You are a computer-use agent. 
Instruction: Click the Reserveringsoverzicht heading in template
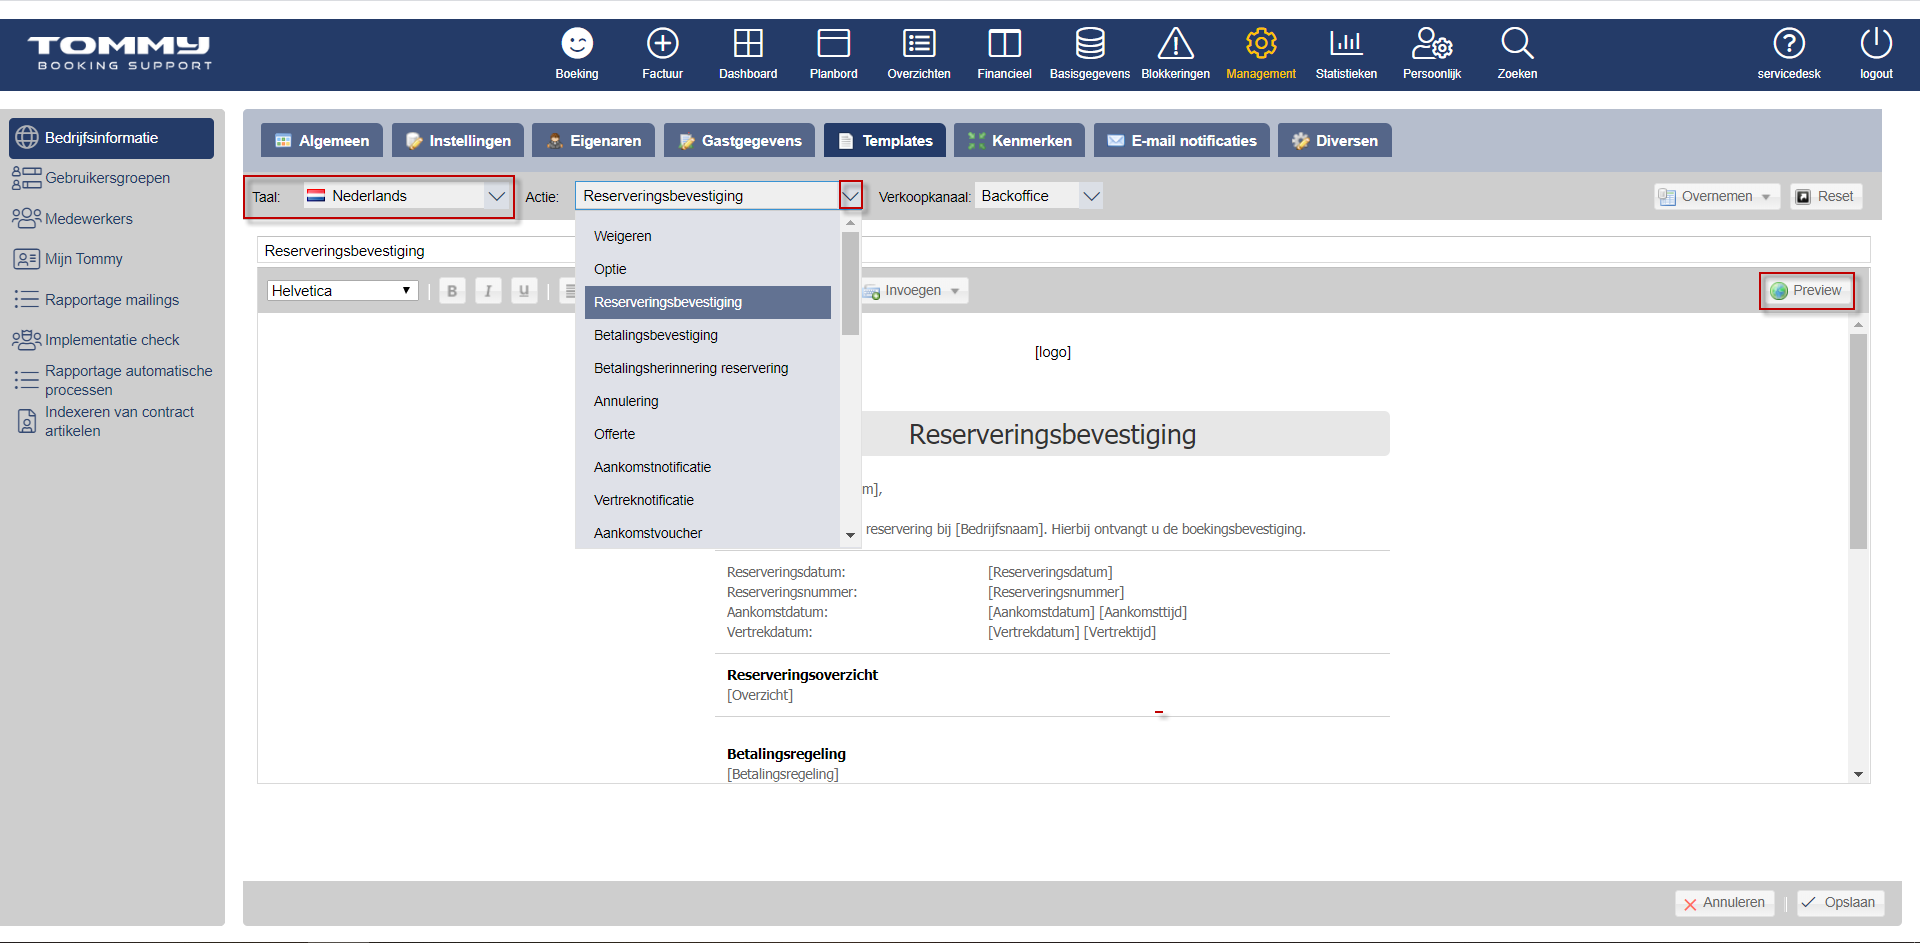click(802, 675)
